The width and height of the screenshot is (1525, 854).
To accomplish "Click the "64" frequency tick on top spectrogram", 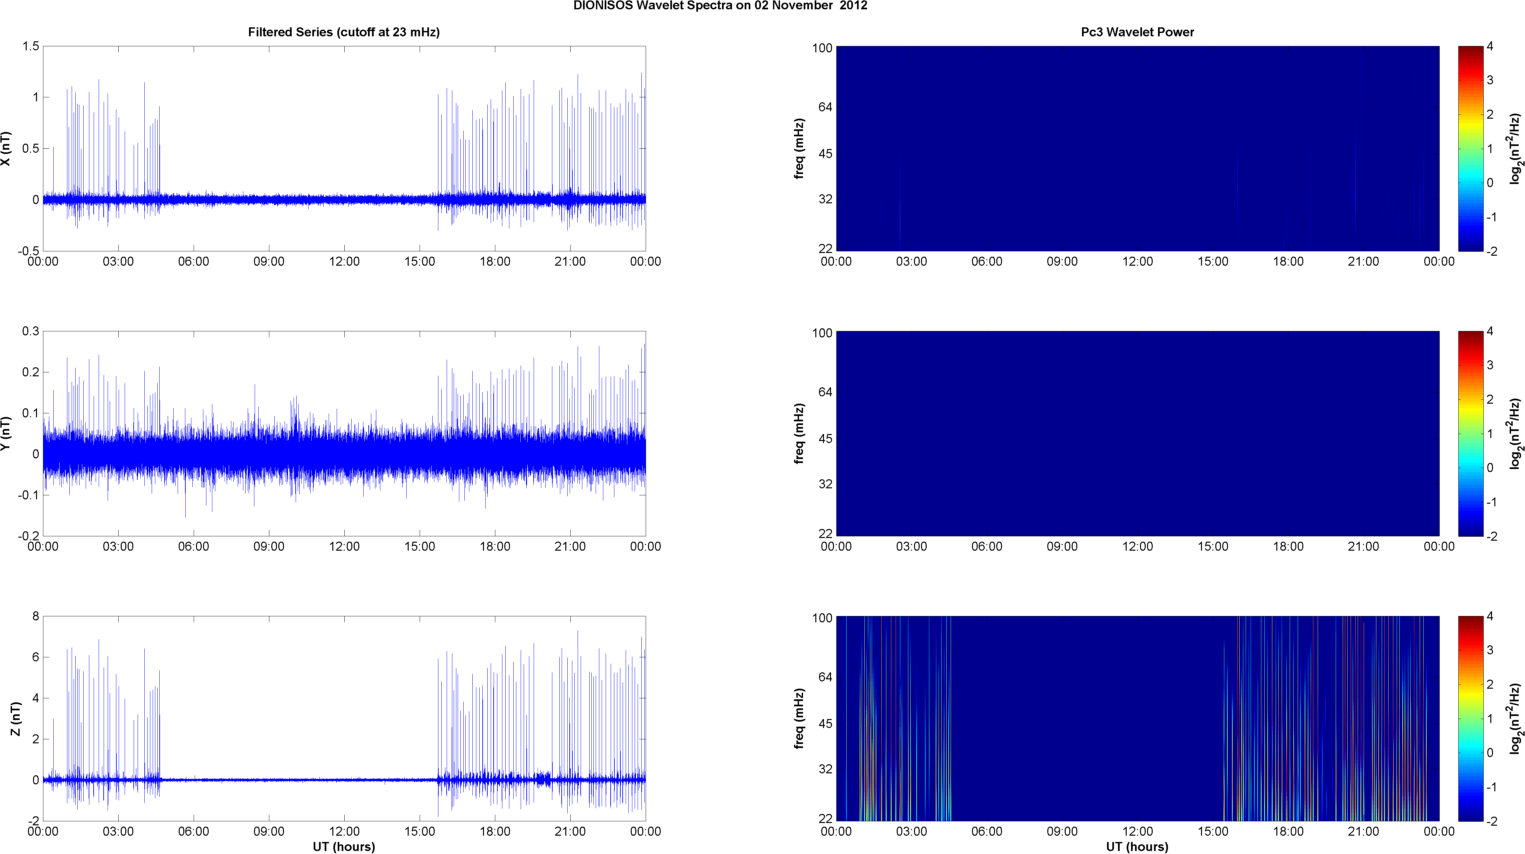I will [x=825, y=107].
